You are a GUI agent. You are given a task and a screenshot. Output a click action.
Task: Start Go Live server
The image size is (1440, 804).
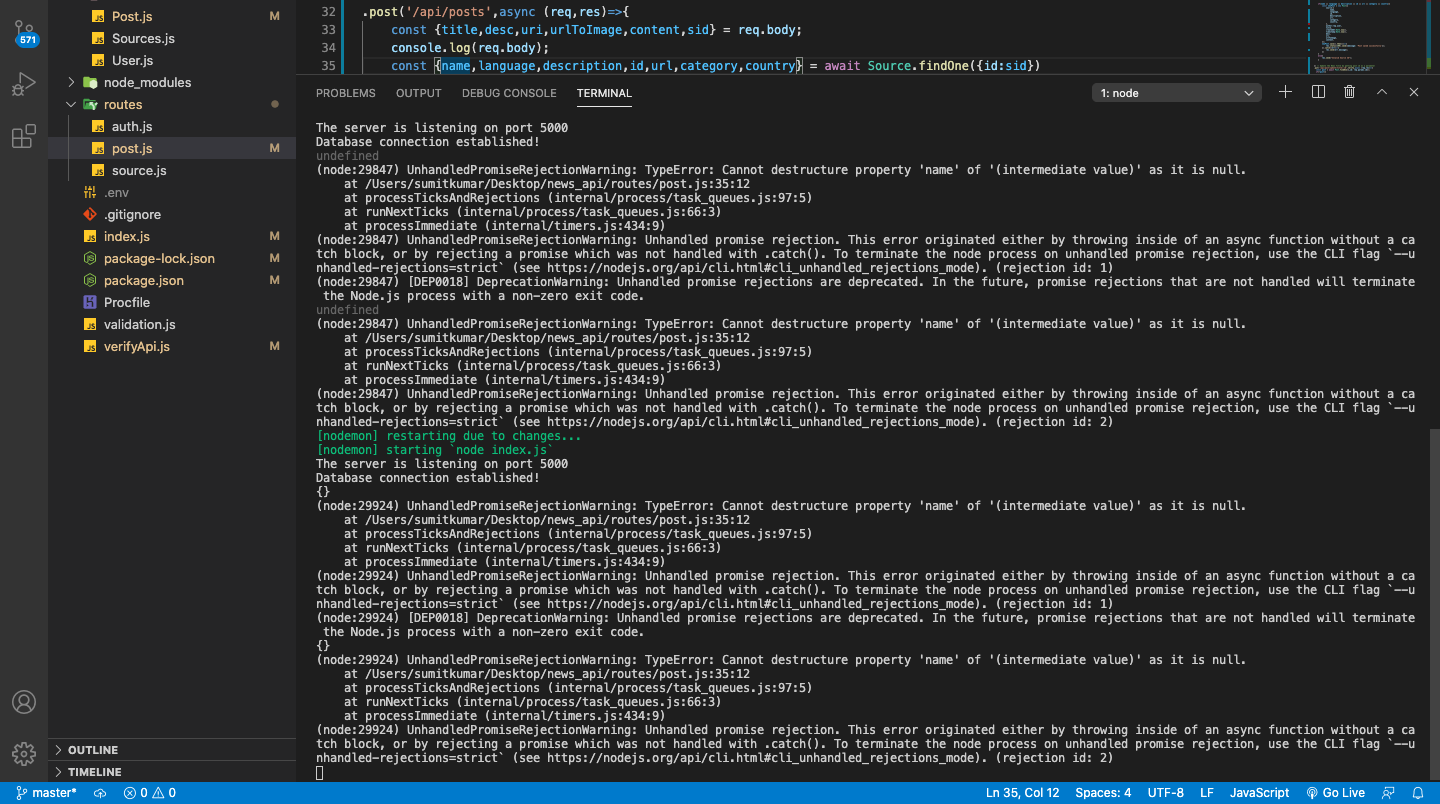1335,793
